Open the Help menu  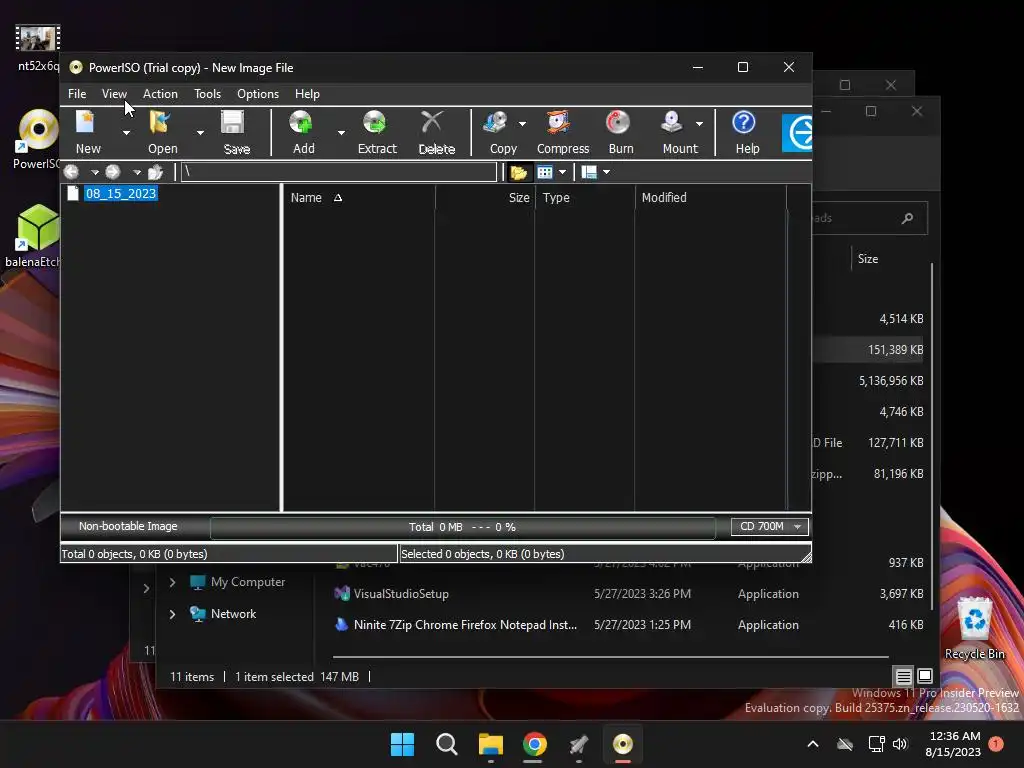pyautogui.click(x=307, y=94)
